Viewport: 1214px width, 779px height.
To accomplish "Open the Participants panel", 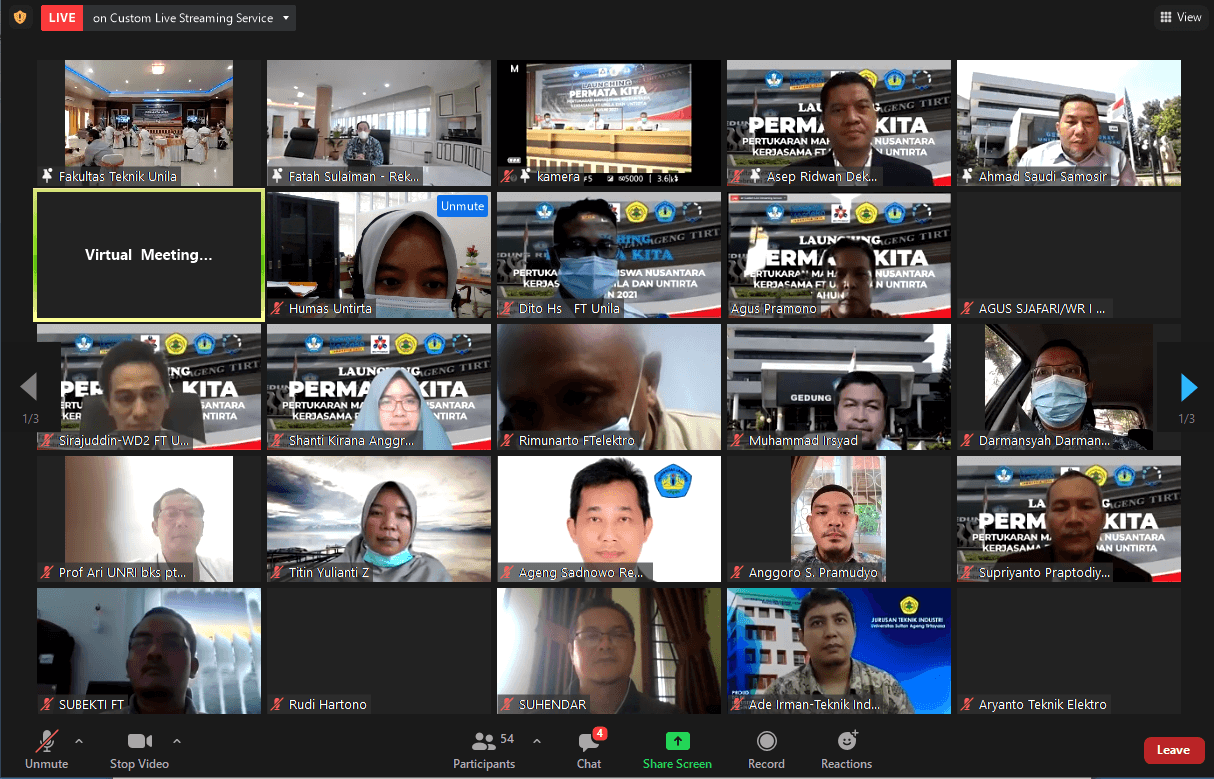I will pos(484,748).
